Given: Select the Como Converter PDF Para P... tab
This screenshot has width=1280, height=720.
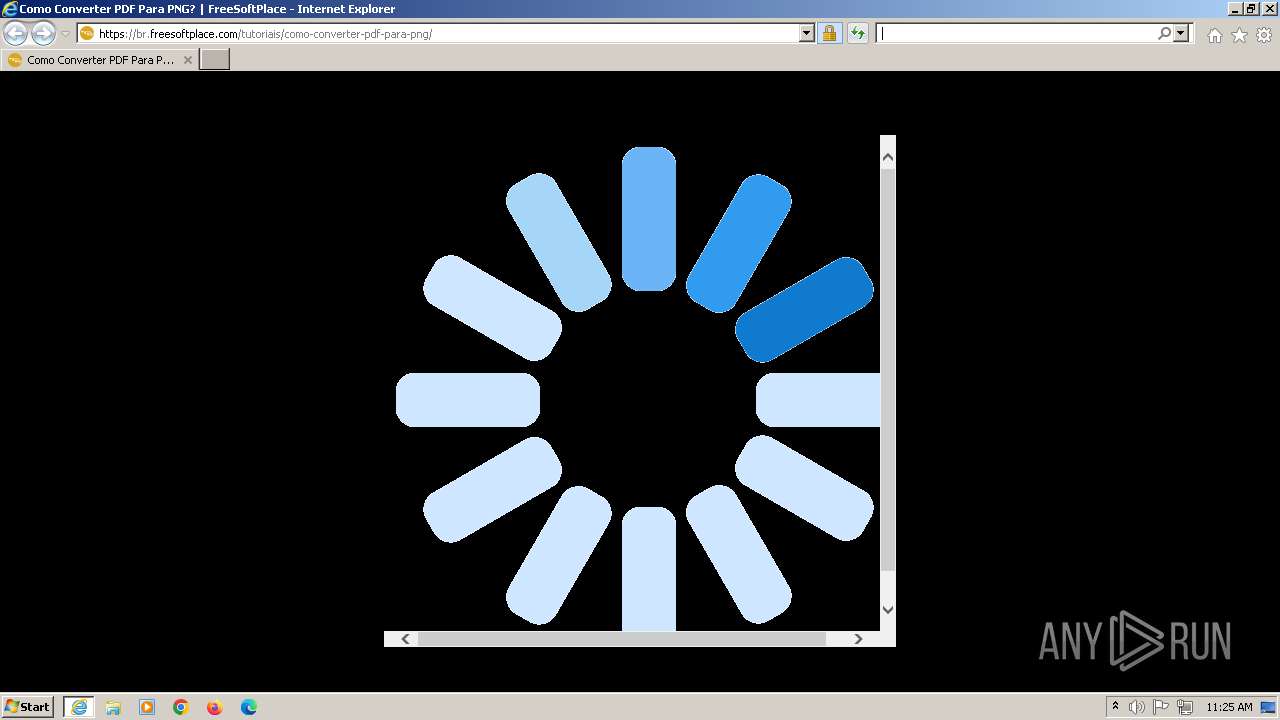Looking at the screenshot, I should pos(100,60).
